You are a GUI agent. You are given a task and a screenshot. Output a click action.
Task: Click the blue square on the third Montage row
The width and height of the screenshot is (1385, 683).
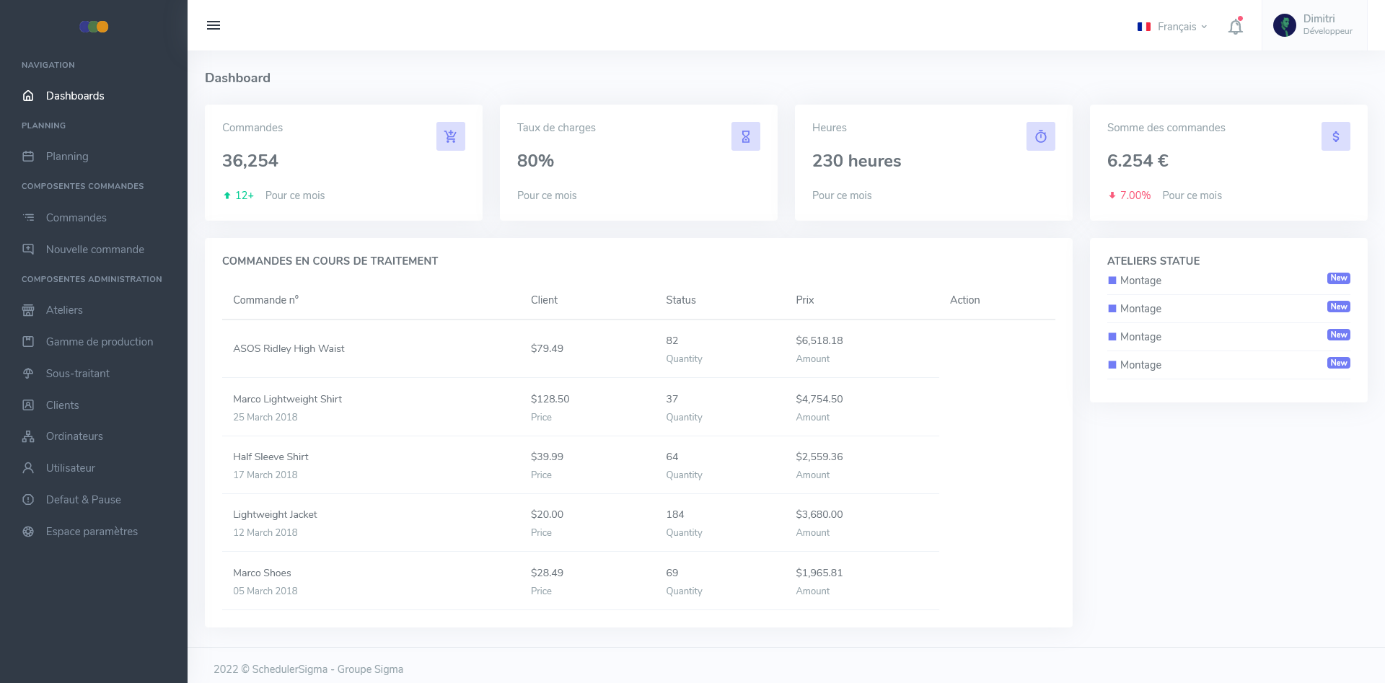(1112, 337)
